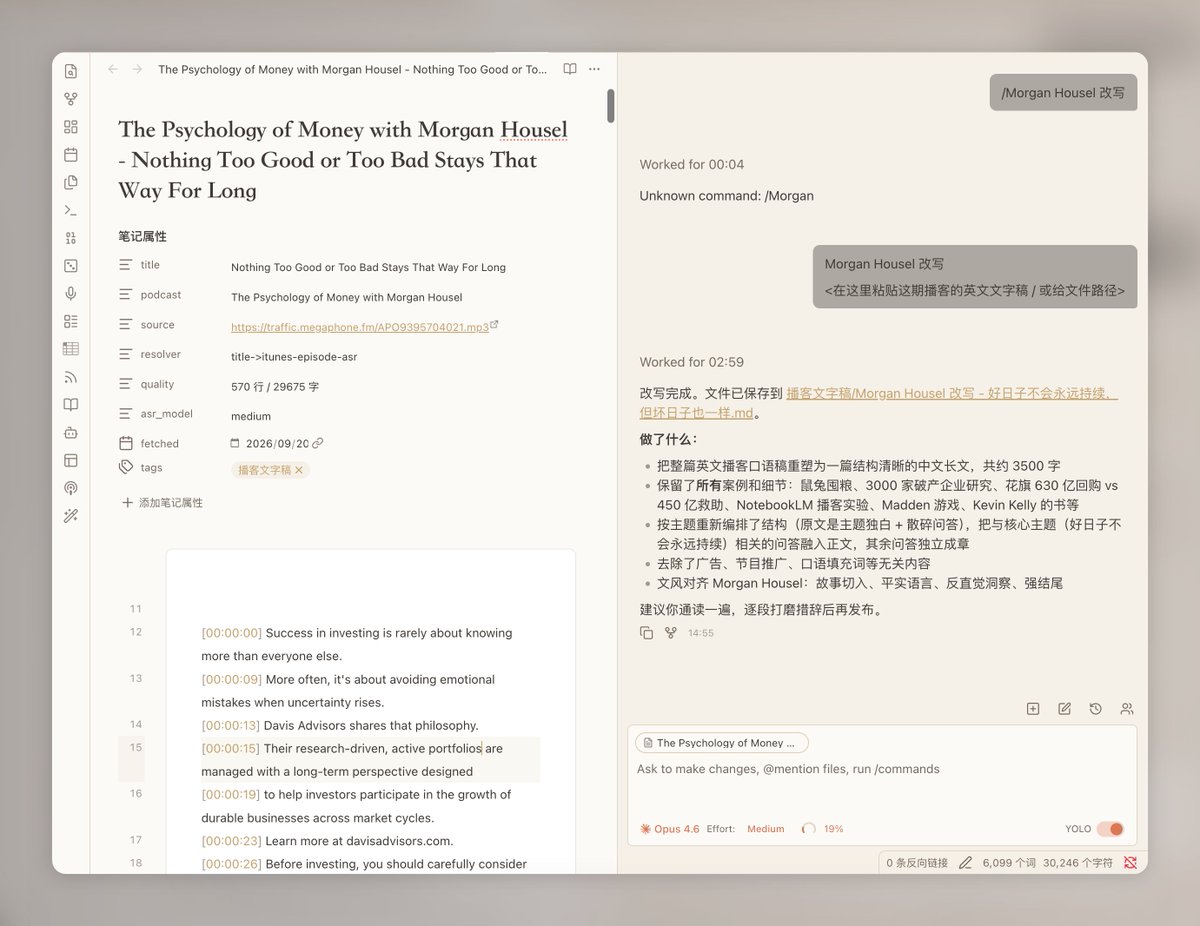Screen dimensions: 1200x926
Task: Open the Opus 4.6 model selector
Action: tap(670, 829)
